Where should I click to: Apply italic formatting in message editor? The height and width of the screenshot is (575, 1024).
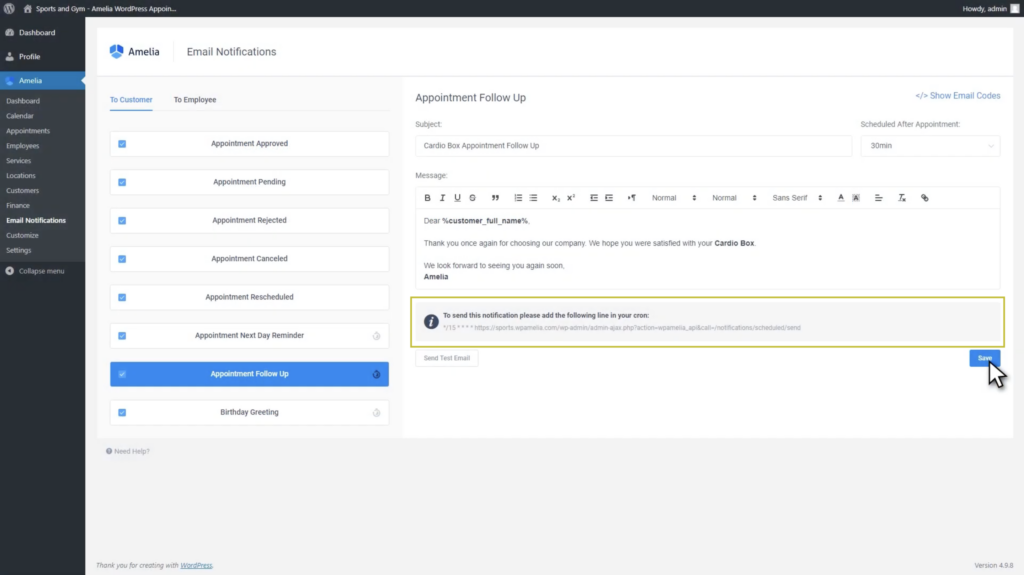coord(442,198)
